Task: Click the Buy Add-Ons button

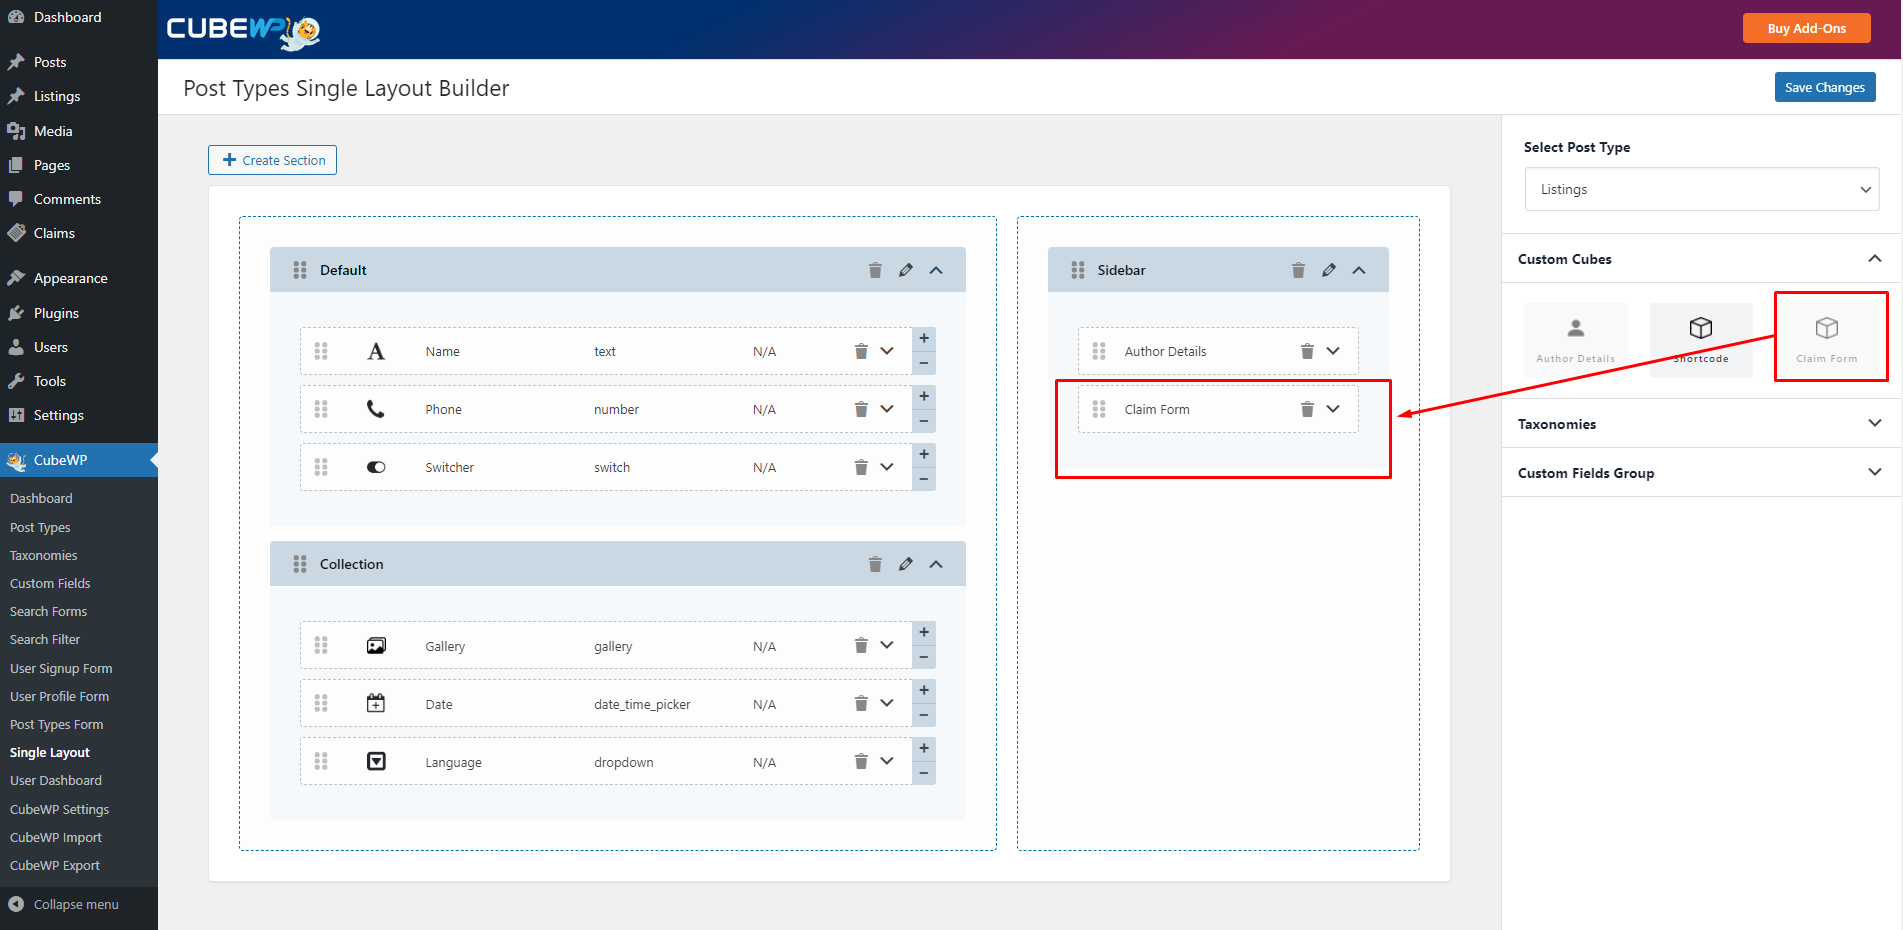Action: tap(1807, 28)
